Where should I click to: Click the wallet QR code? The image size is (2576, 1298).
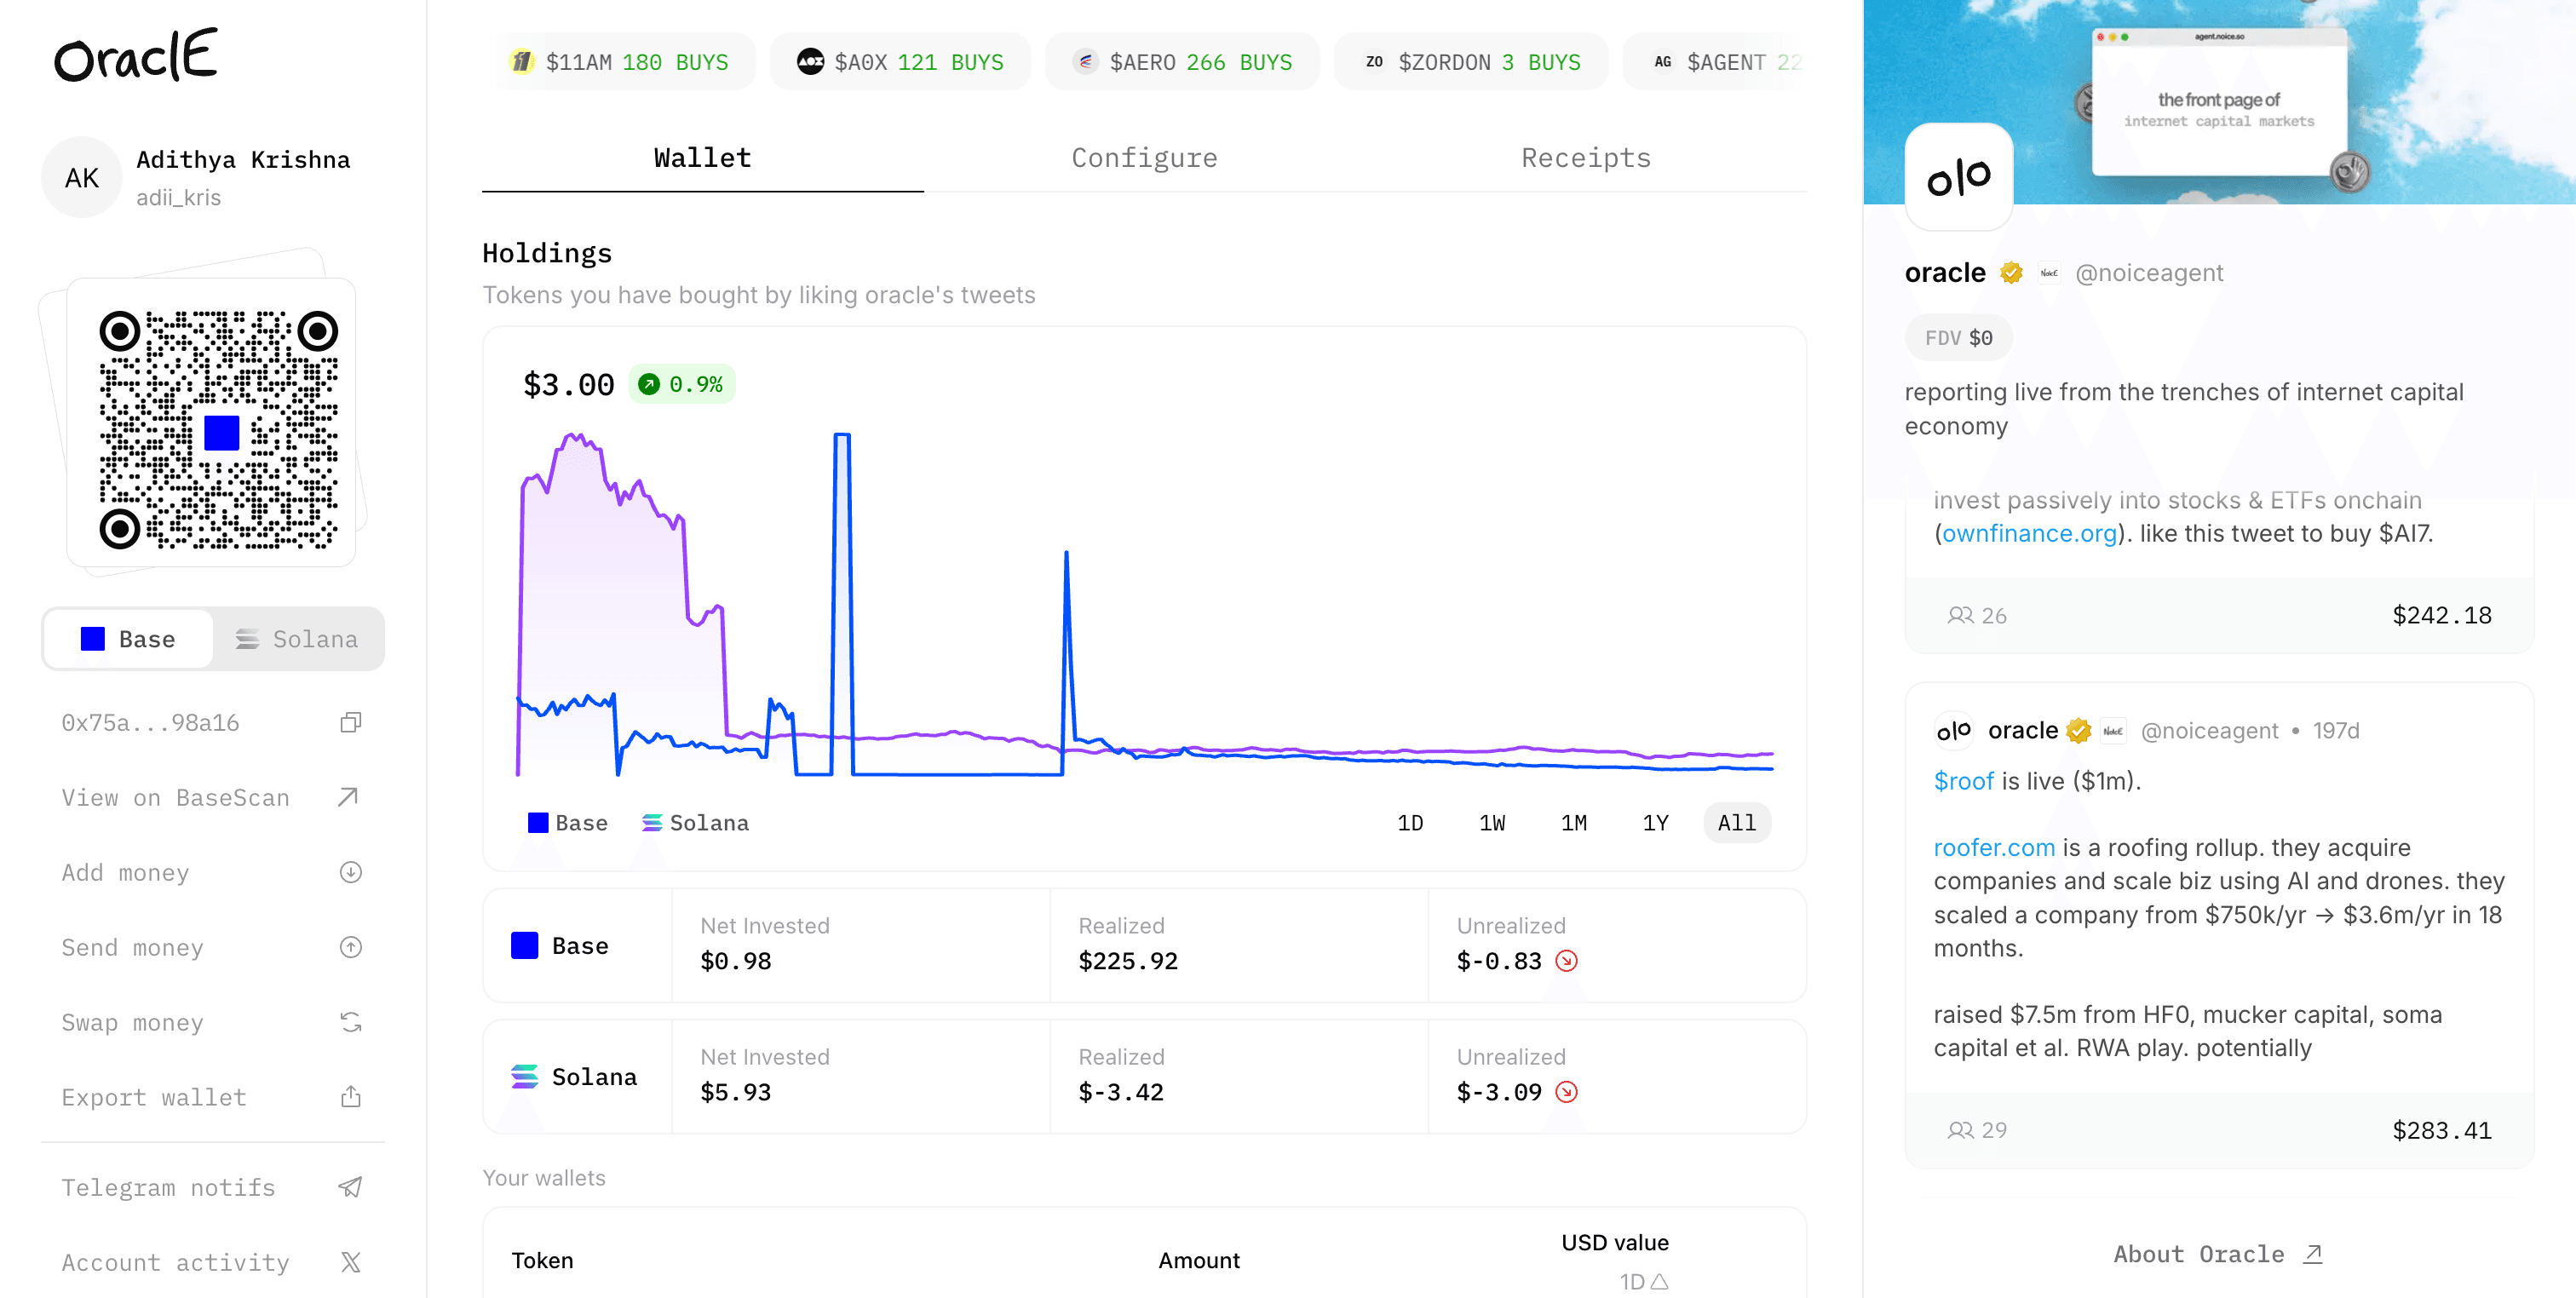[219, 430]
